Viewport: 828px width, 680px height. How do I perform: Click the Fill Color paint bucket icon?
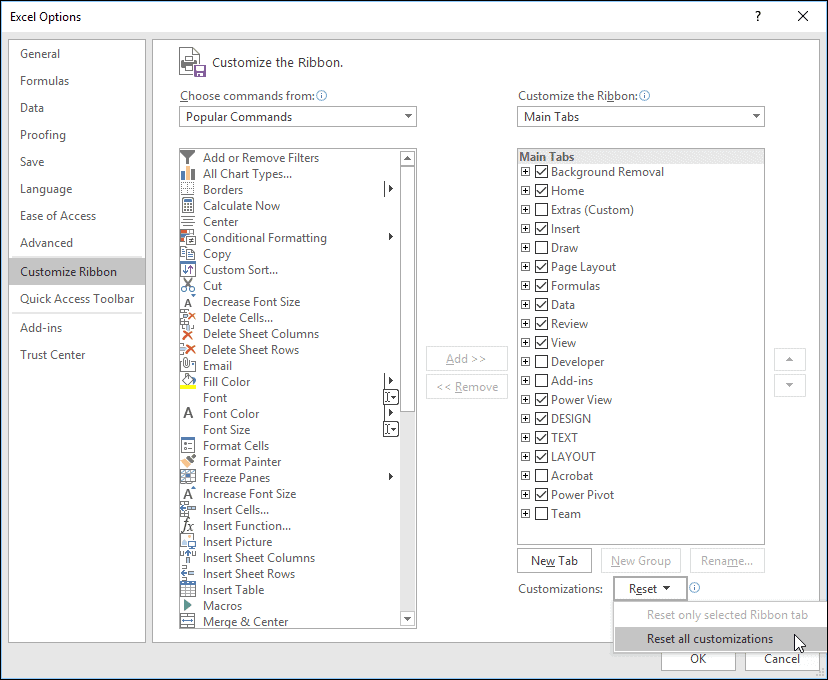pyautogui.click(x=187, y=380)
